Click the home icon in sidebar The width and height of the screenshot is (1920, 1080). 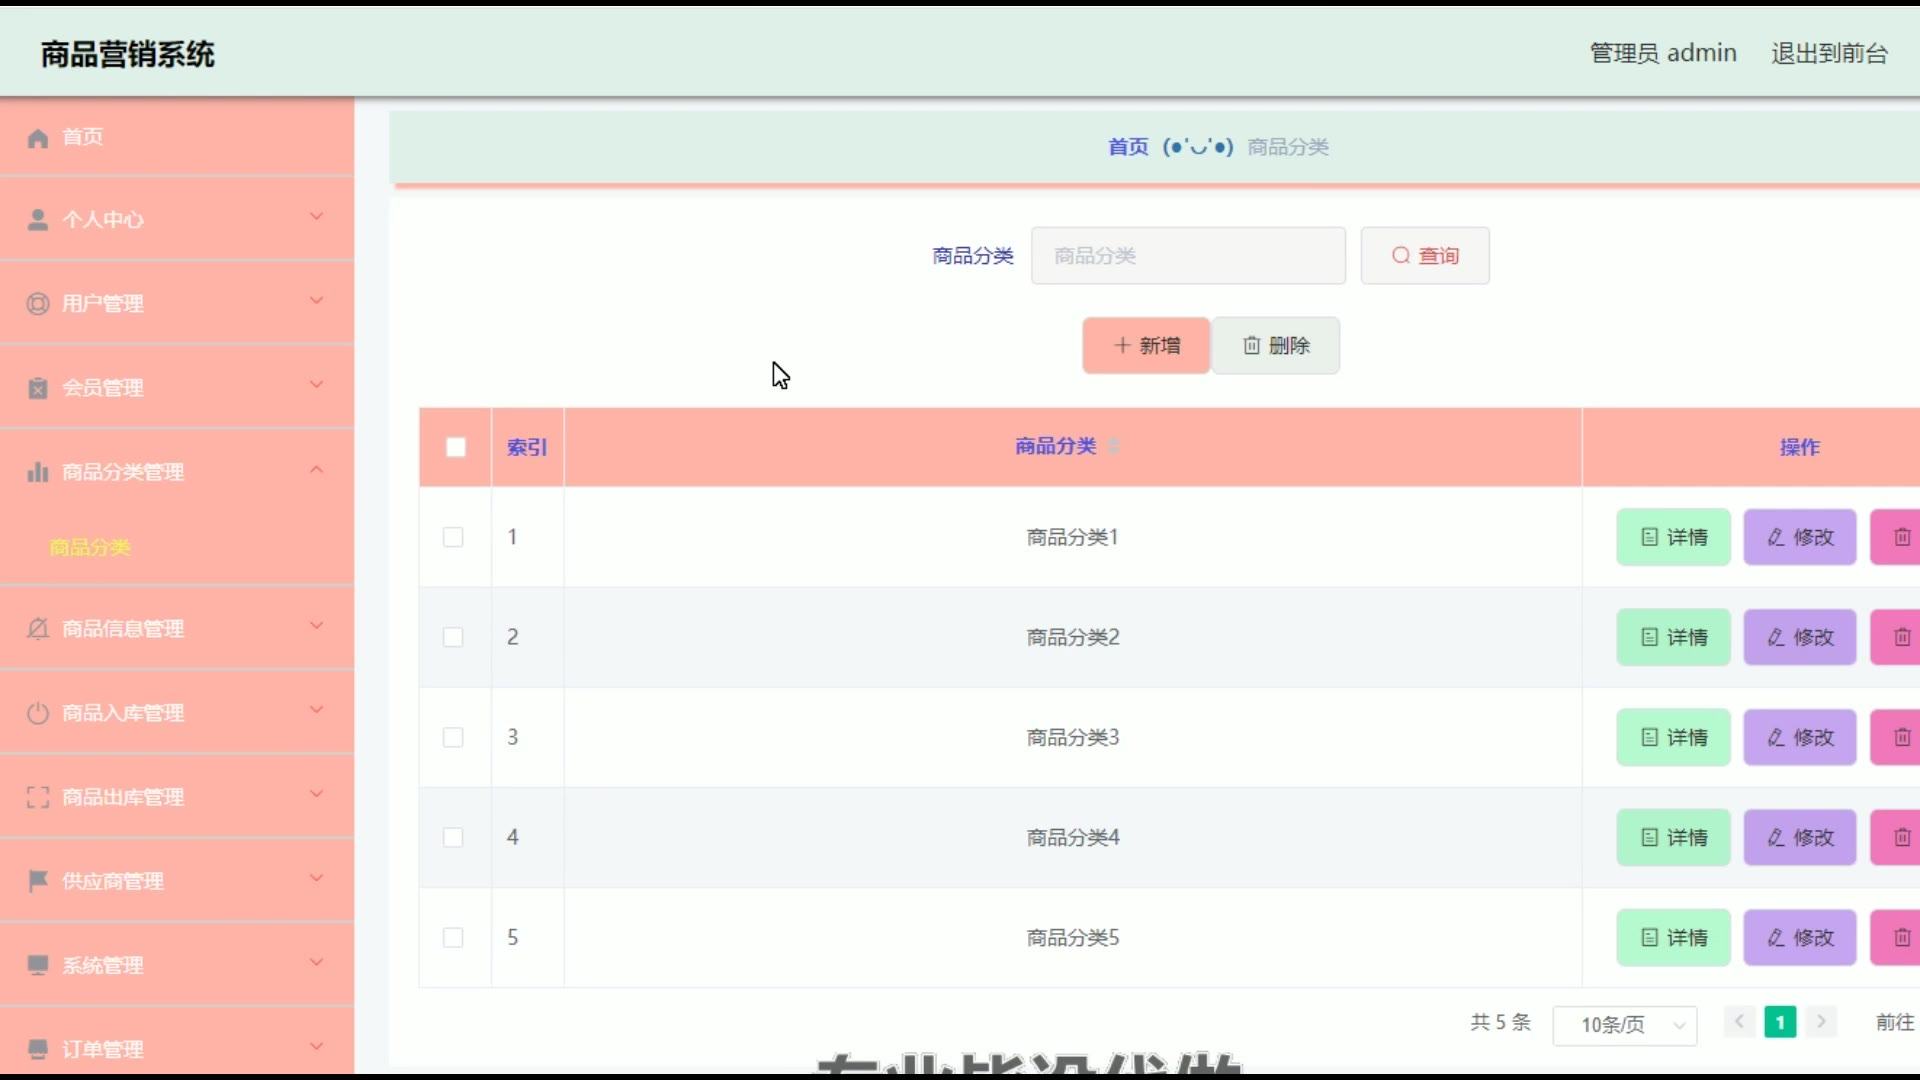coord(38,138)
